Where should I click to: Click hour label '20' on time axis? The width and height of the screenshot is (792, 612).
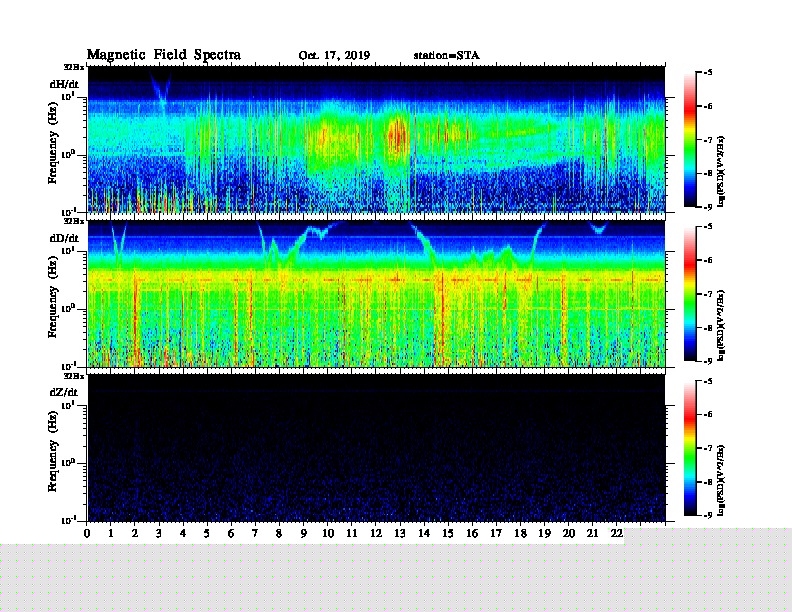pos(569,533)
